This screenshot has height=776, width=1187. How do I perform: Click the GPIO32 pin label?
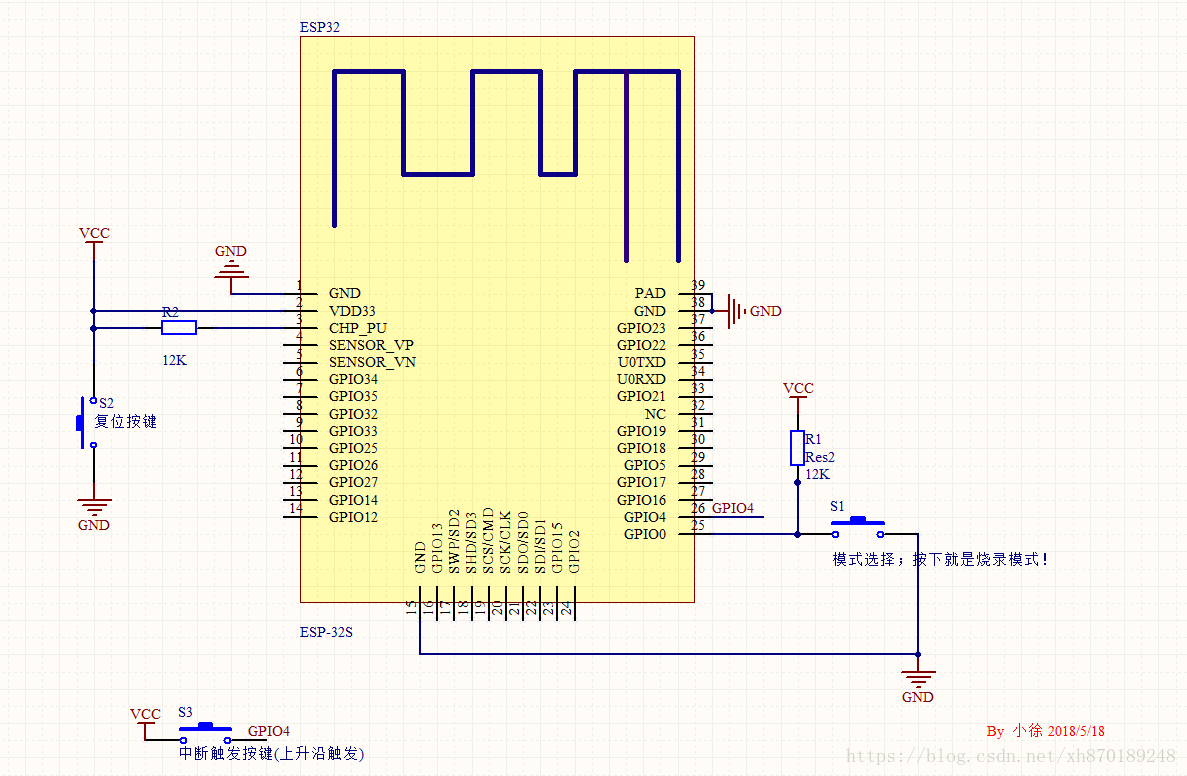(x=354, y=414)
